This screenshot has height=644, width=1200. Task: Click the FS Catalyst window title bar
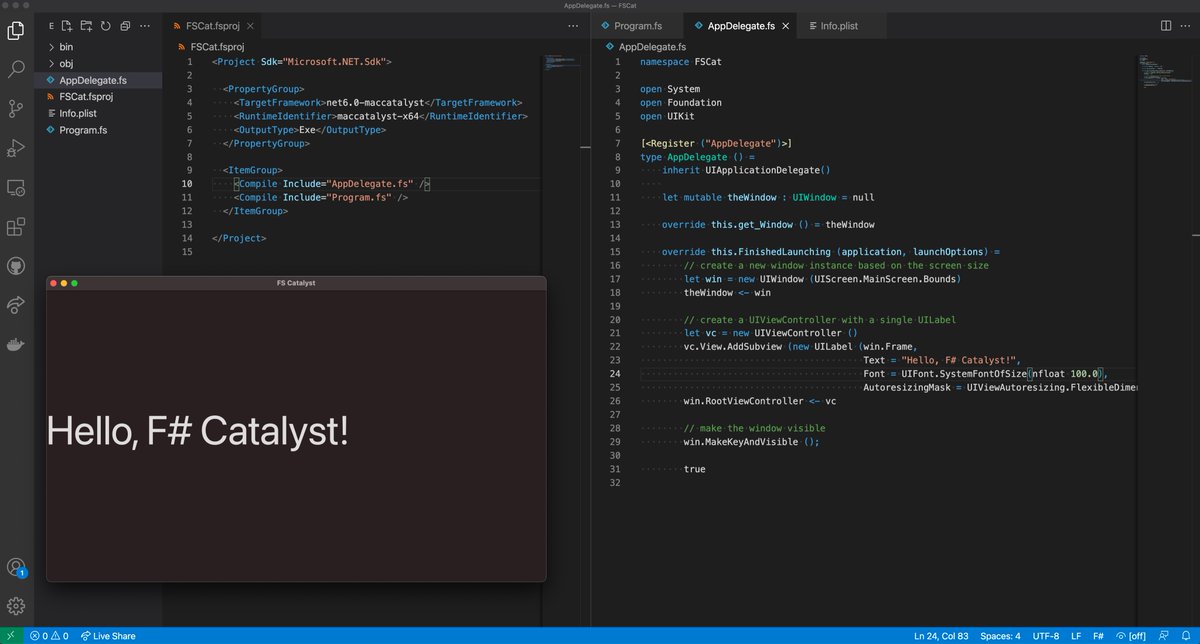296,284
